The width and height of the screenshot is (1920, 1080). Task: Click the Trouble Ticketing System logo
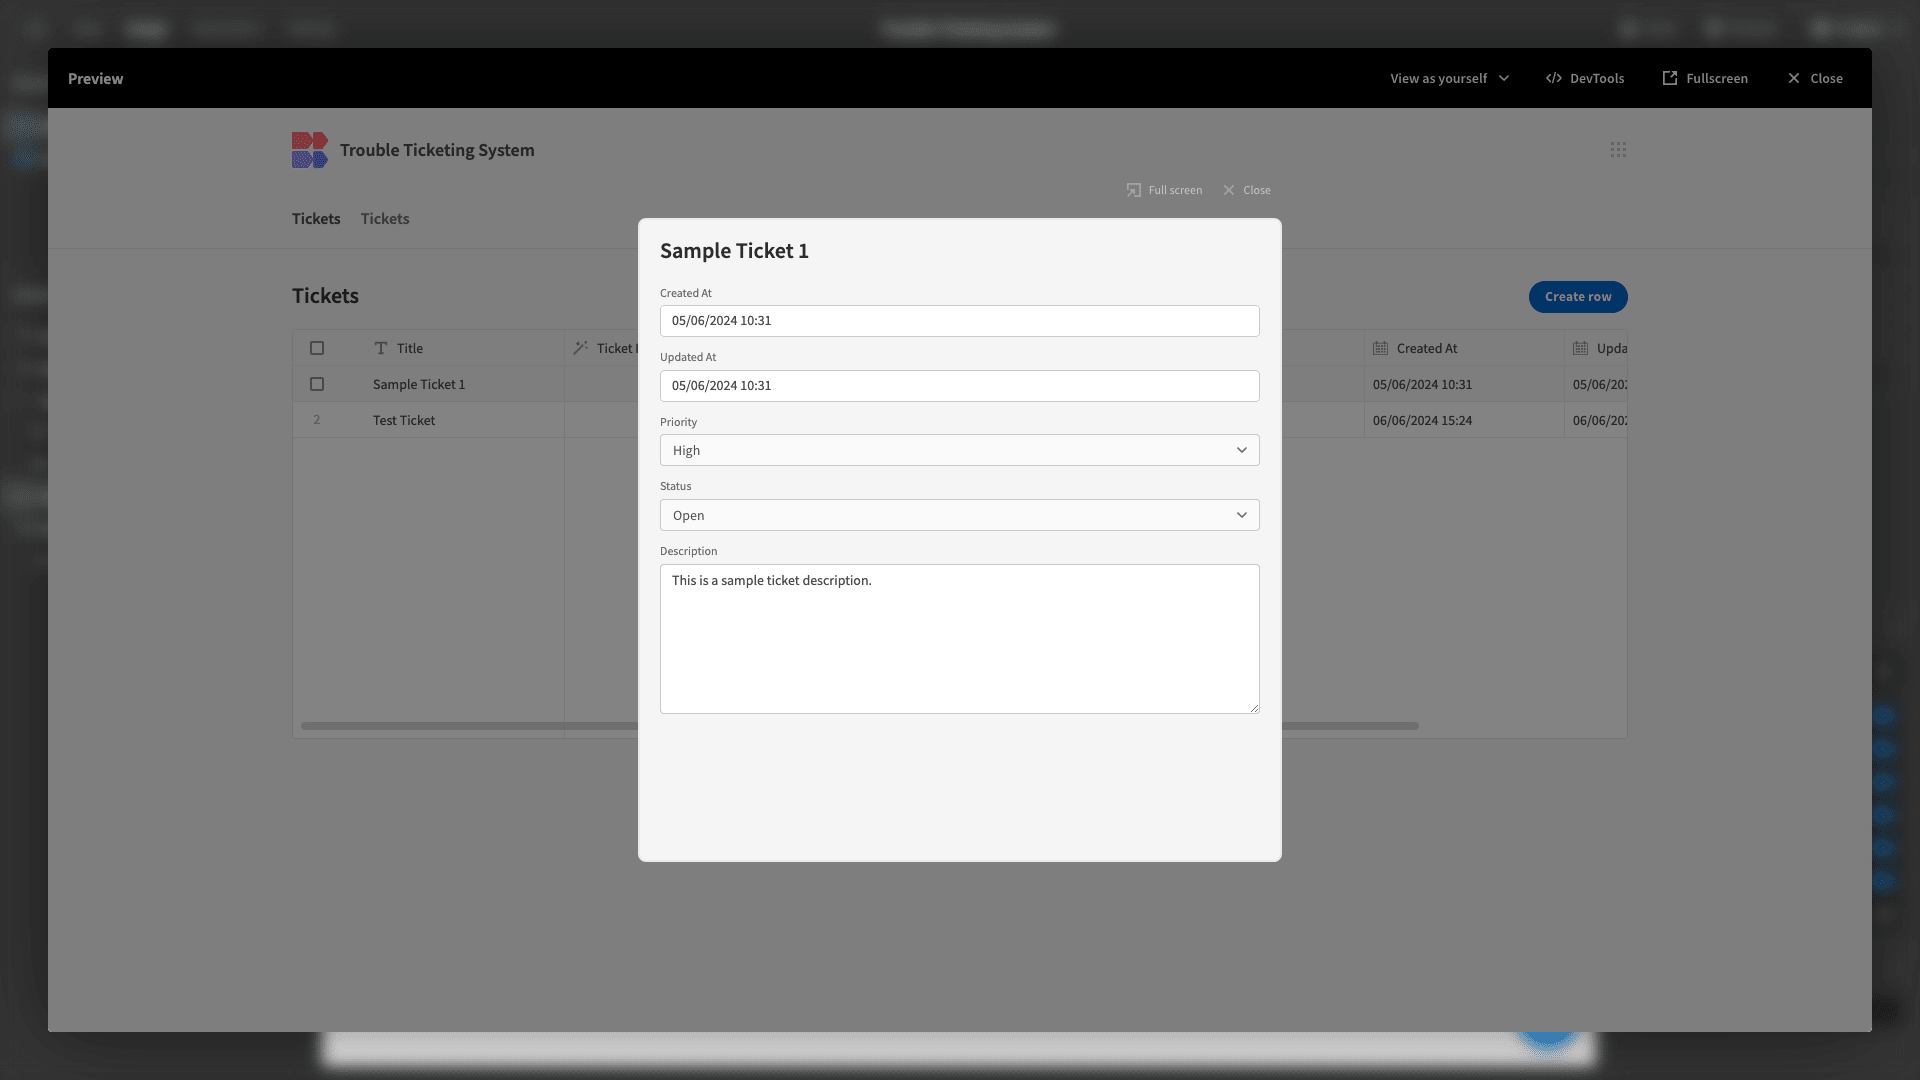309,150
